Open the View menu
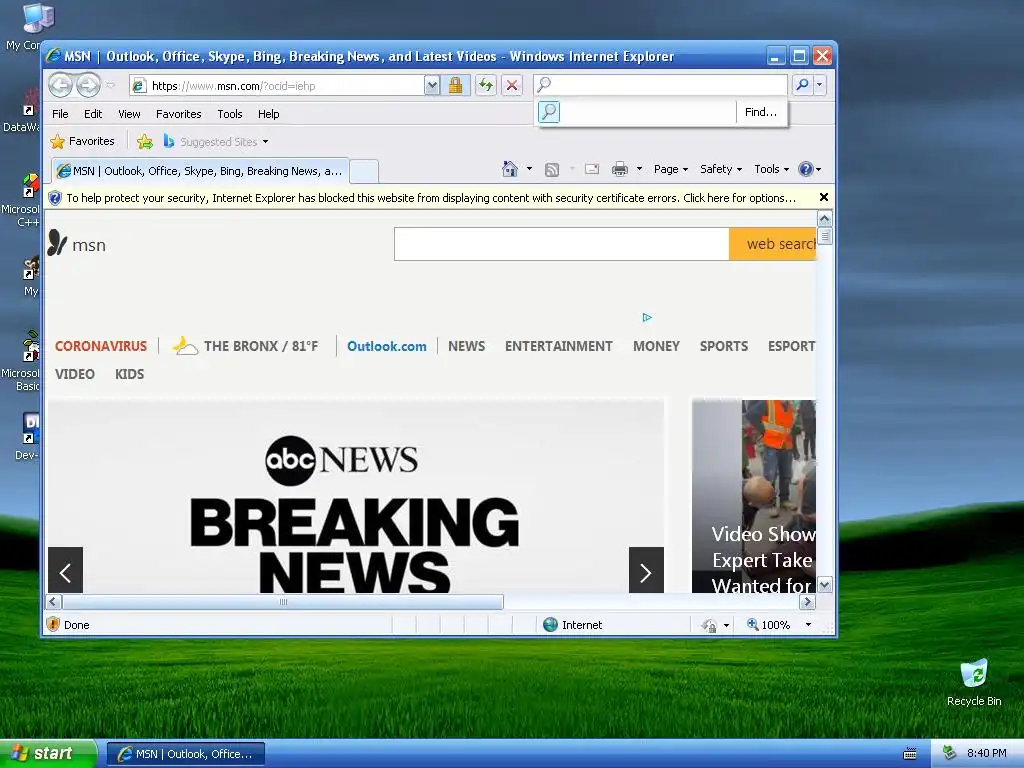 (x=129, y=114)
